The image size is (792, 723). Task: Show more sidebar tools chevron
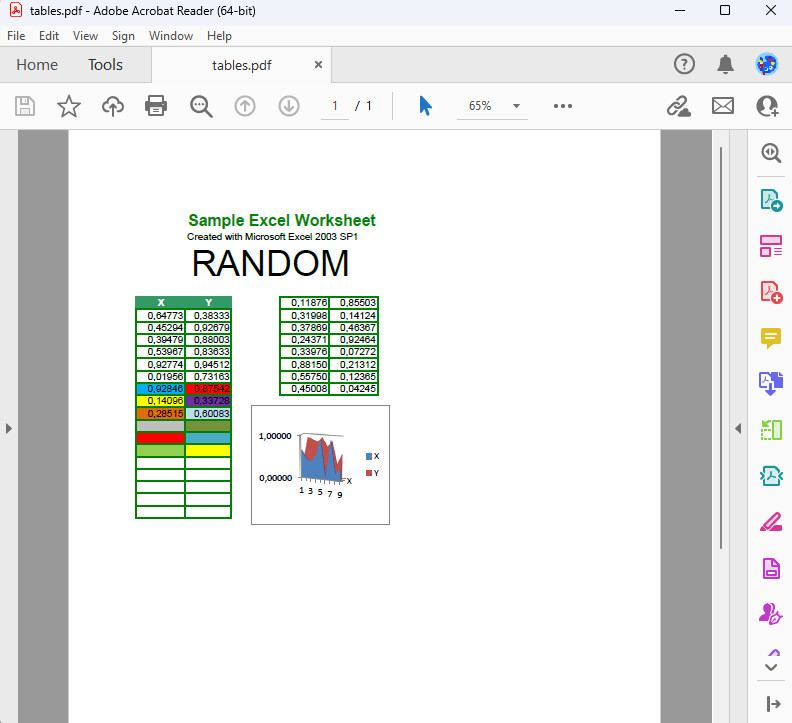click(x=771, y=667)
